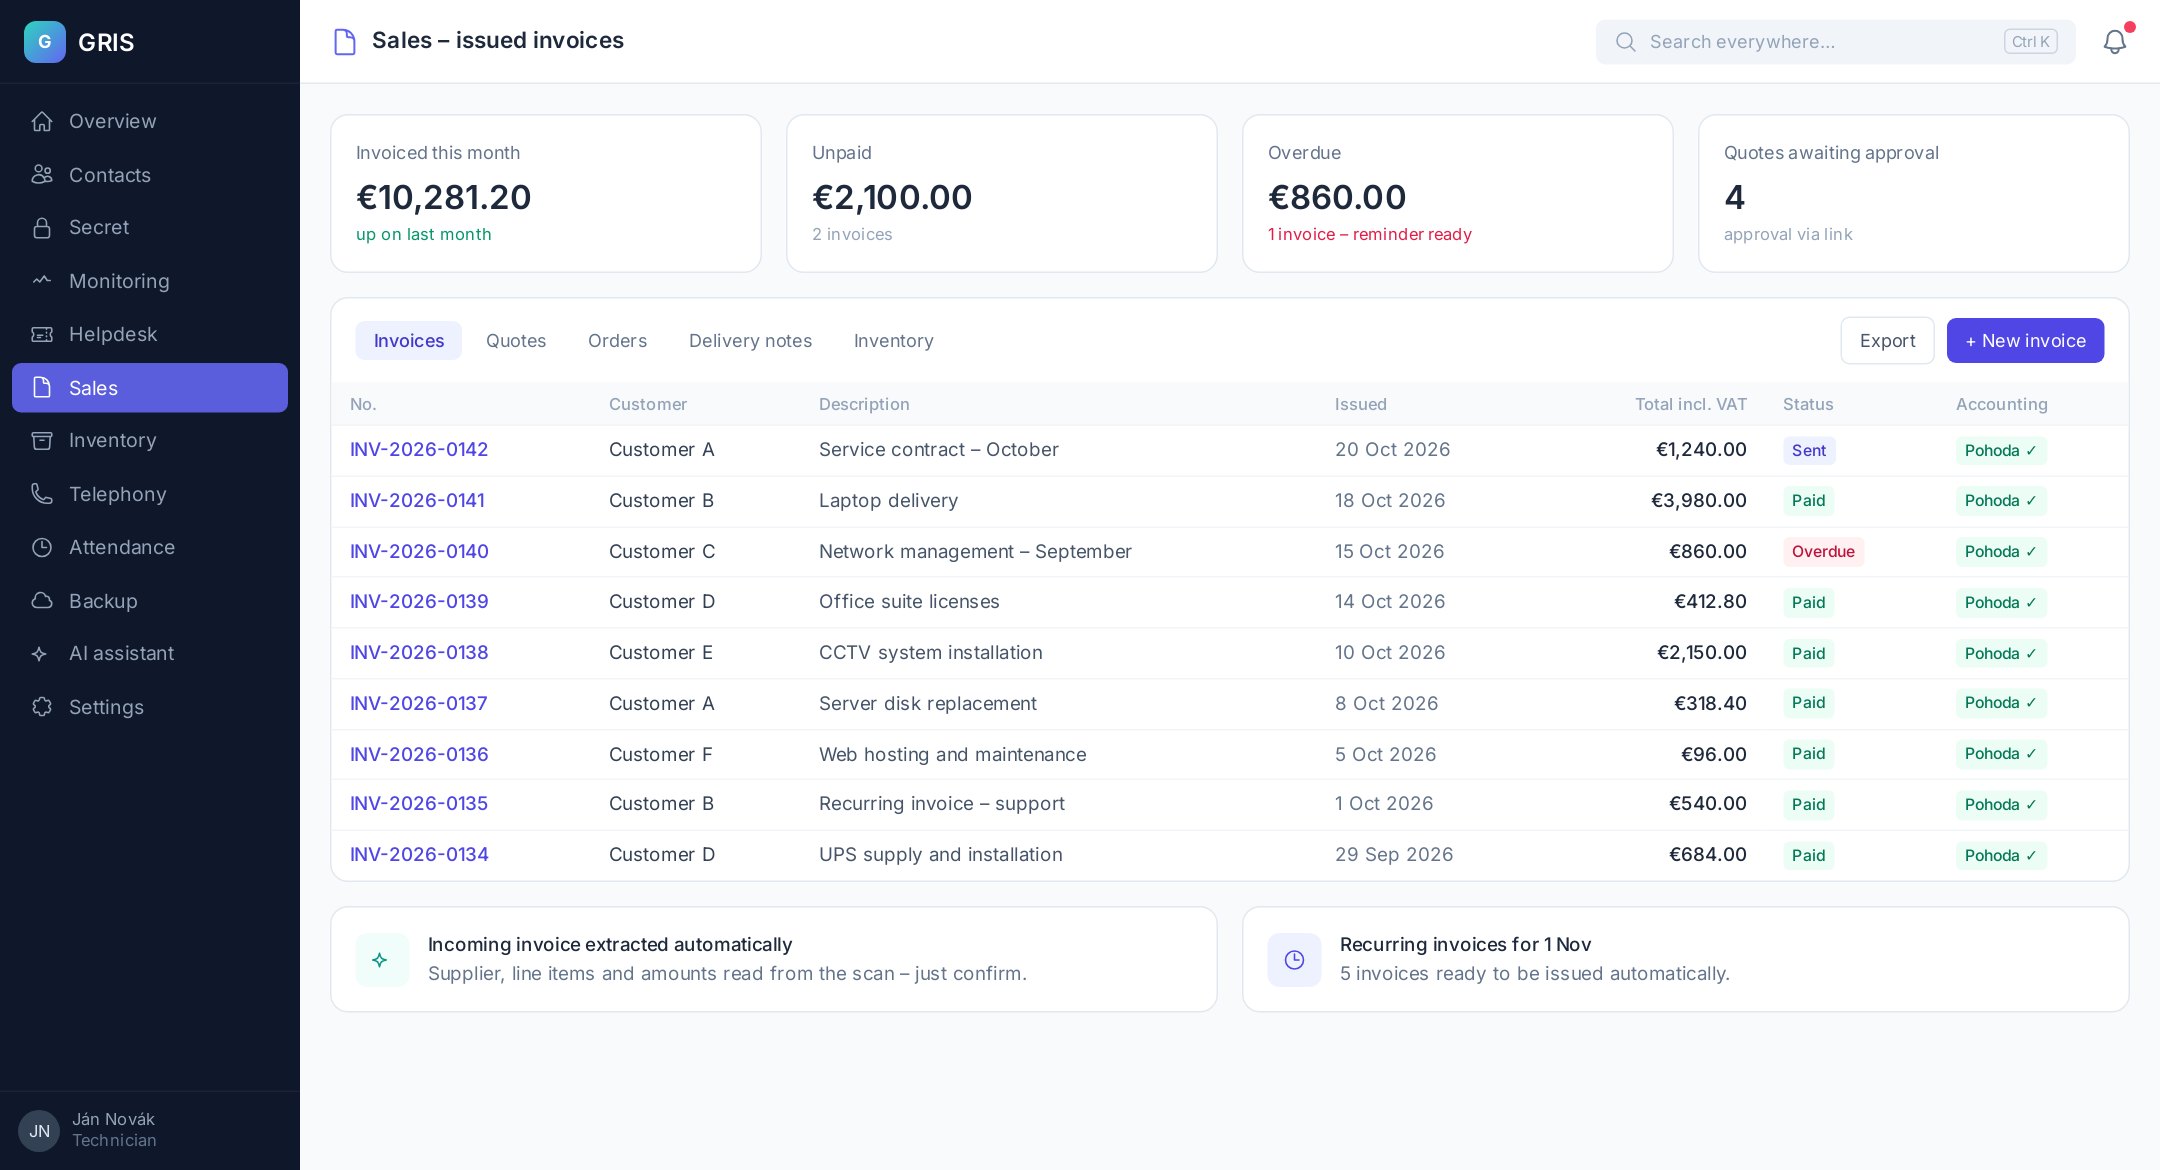Click 'Recurring invoices for 1 Nov' heading
Viewport: 2160px width, 1170px height.
tap(1465, 945)
